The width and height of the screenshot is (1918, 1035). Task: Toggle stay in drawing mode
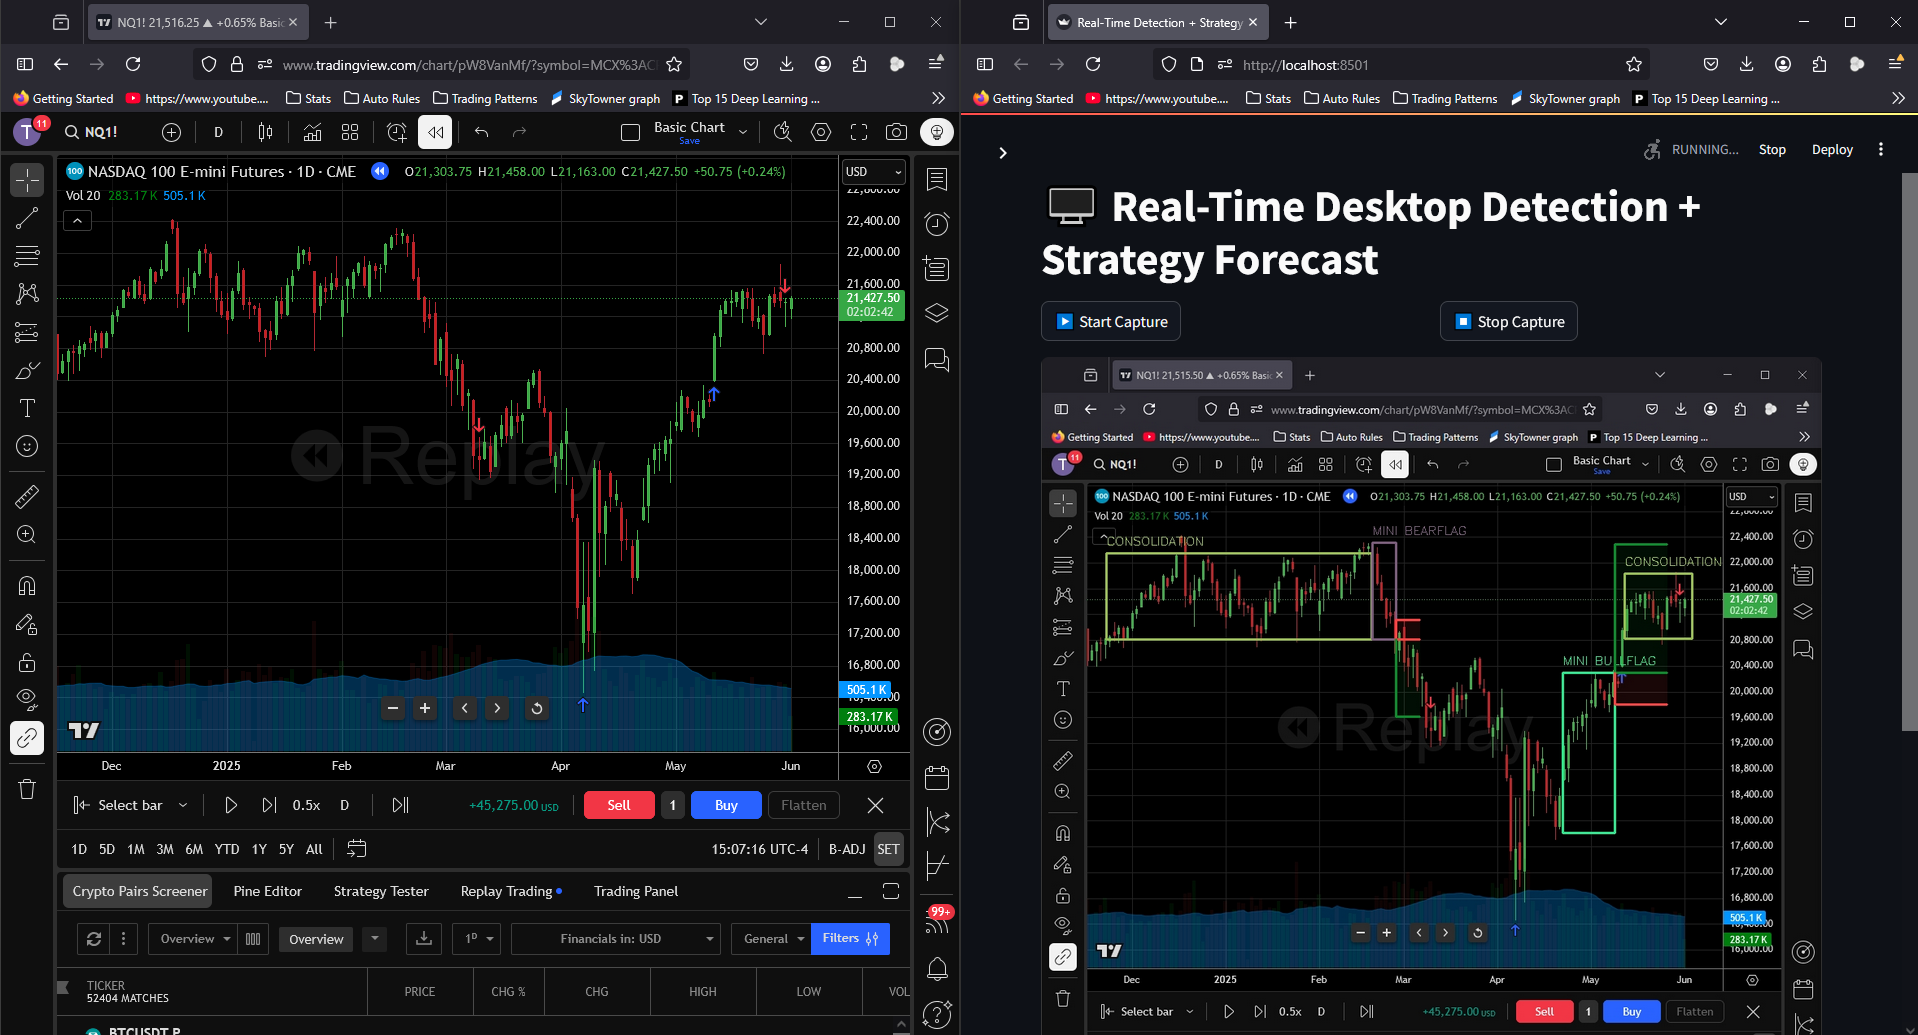coord(27,624)
